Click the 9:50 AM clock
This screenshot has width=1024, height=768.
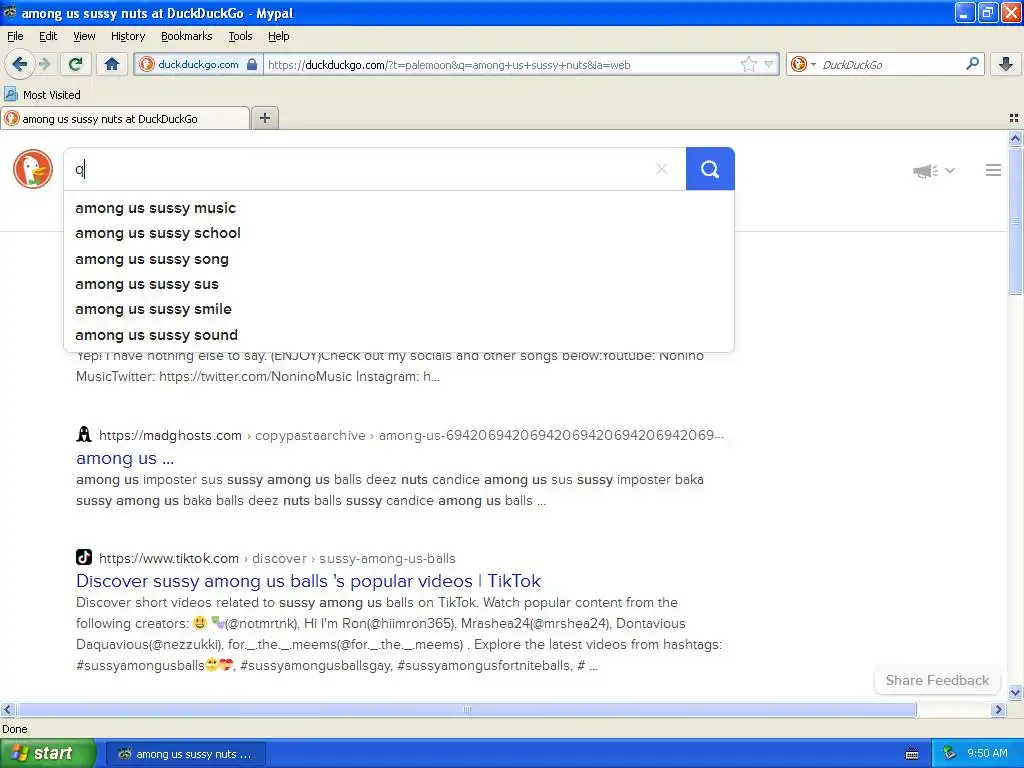click(x=987, y=754)
